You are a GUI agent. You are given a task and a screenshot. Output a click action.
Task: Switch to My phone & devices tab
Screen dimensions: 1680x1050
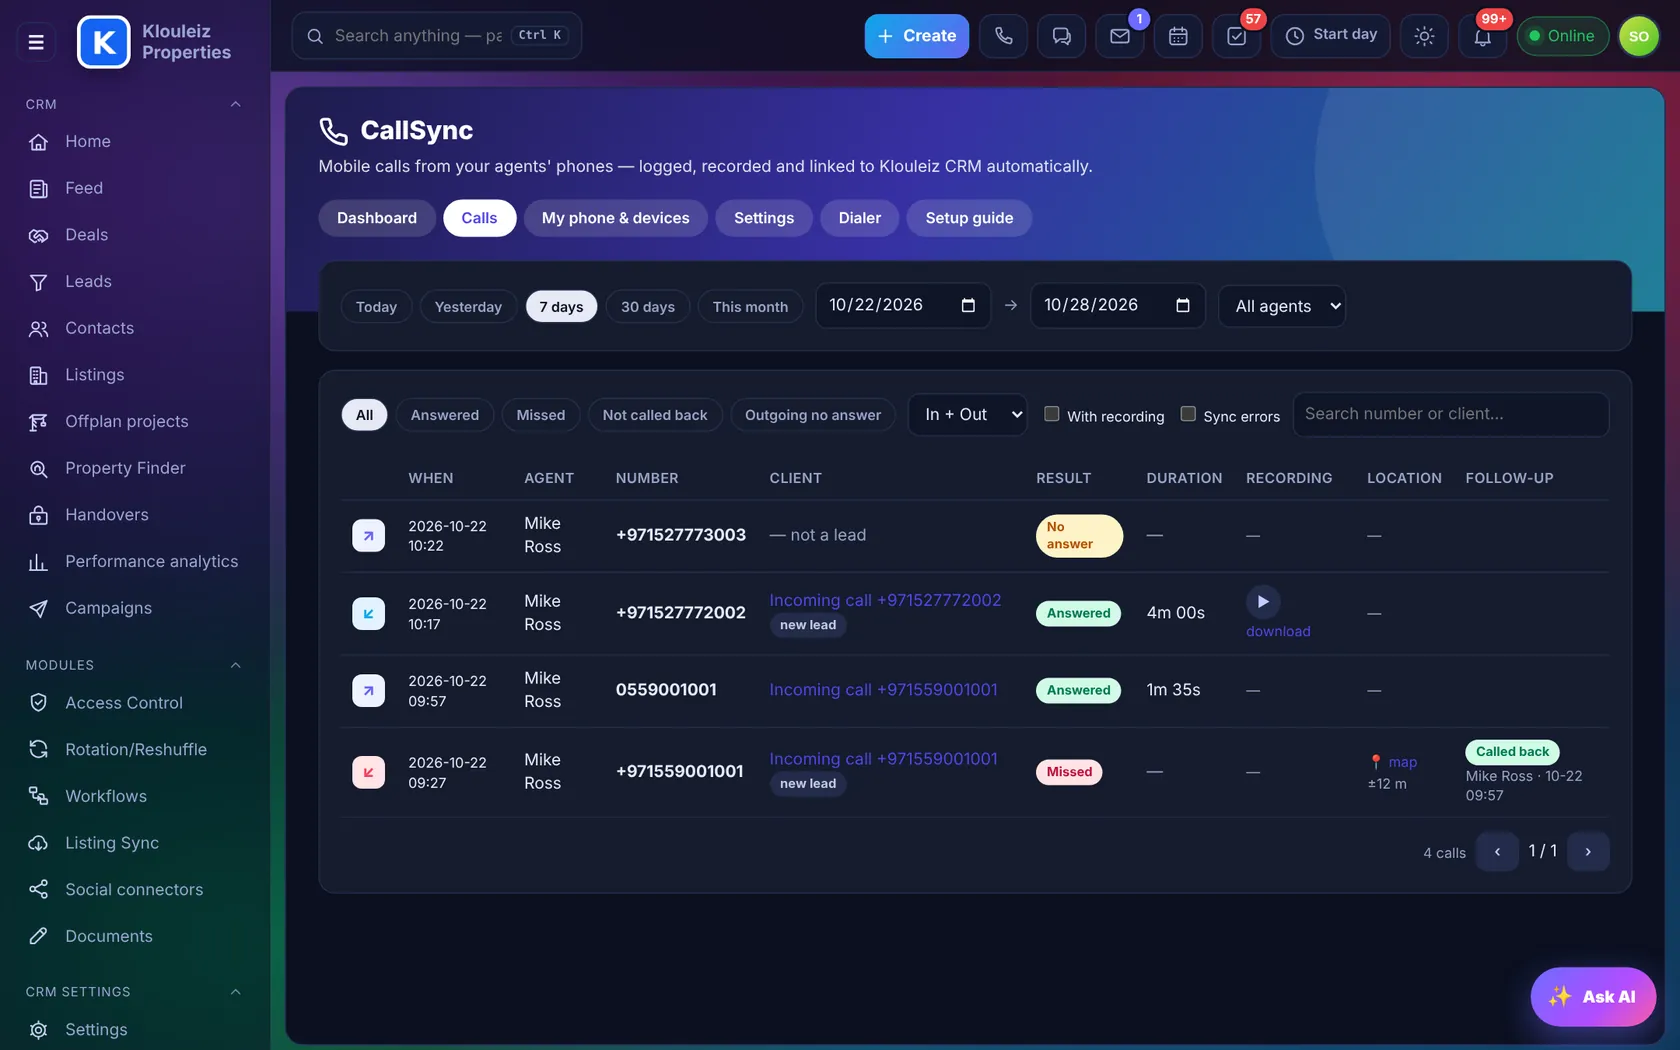(x=615, y=218)
